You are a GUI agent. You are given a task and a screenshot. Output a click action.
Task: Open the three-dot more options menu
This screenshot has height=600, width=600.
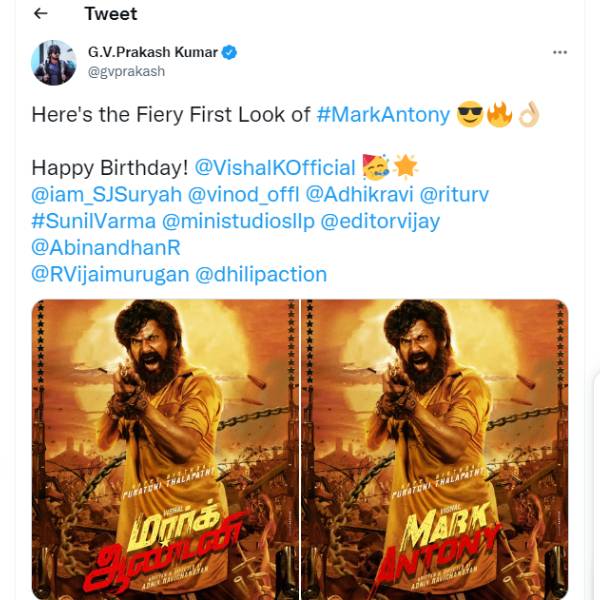tap(560, 52)
